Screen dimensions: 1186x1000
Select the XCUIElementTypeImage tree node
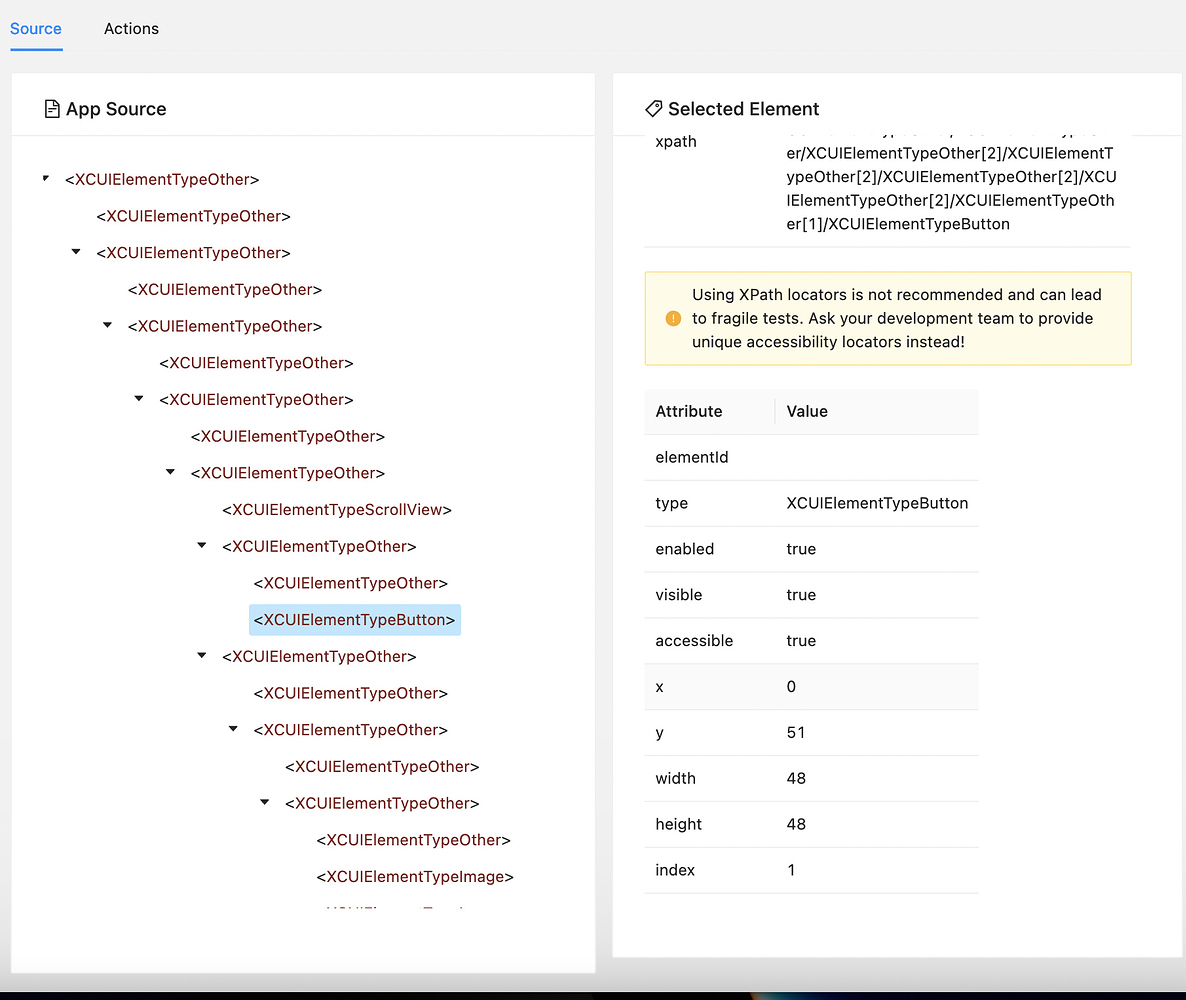(x=415, y=877)
